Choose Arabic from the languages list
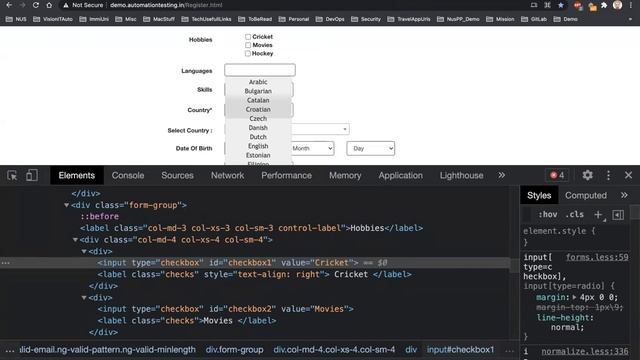 pos(258,82)
